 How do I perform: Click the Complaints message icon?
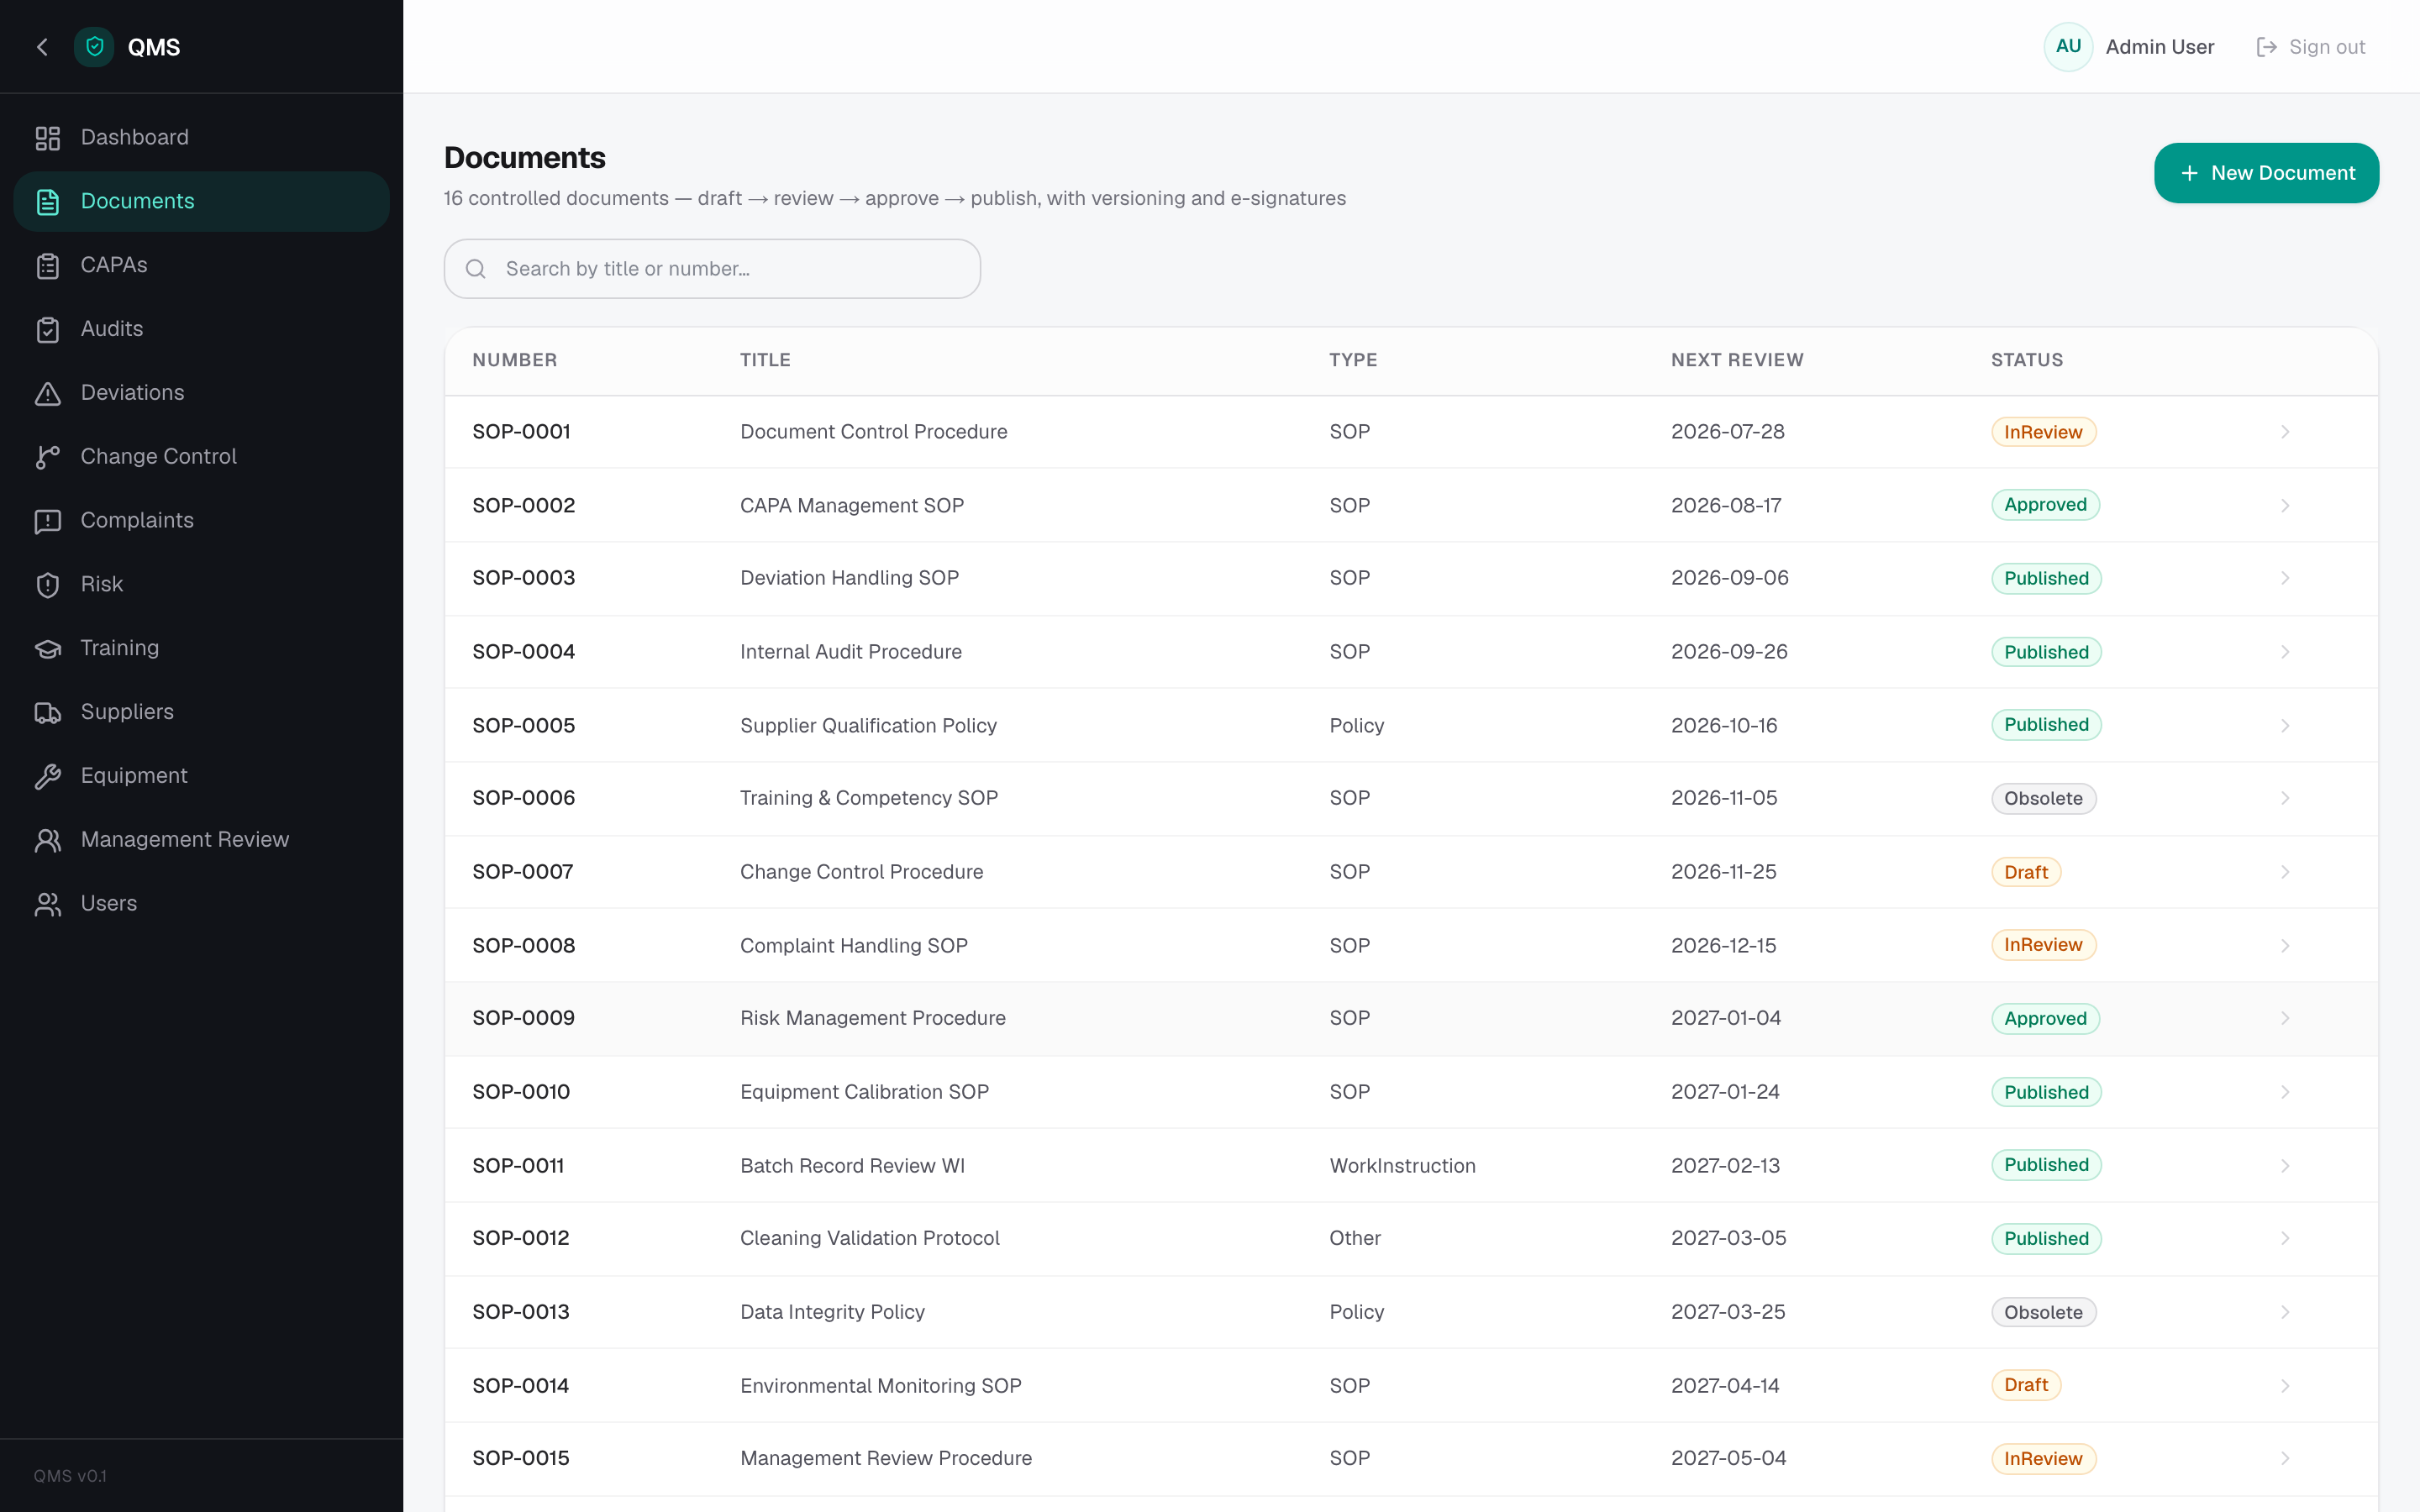[x=48, y=521]
